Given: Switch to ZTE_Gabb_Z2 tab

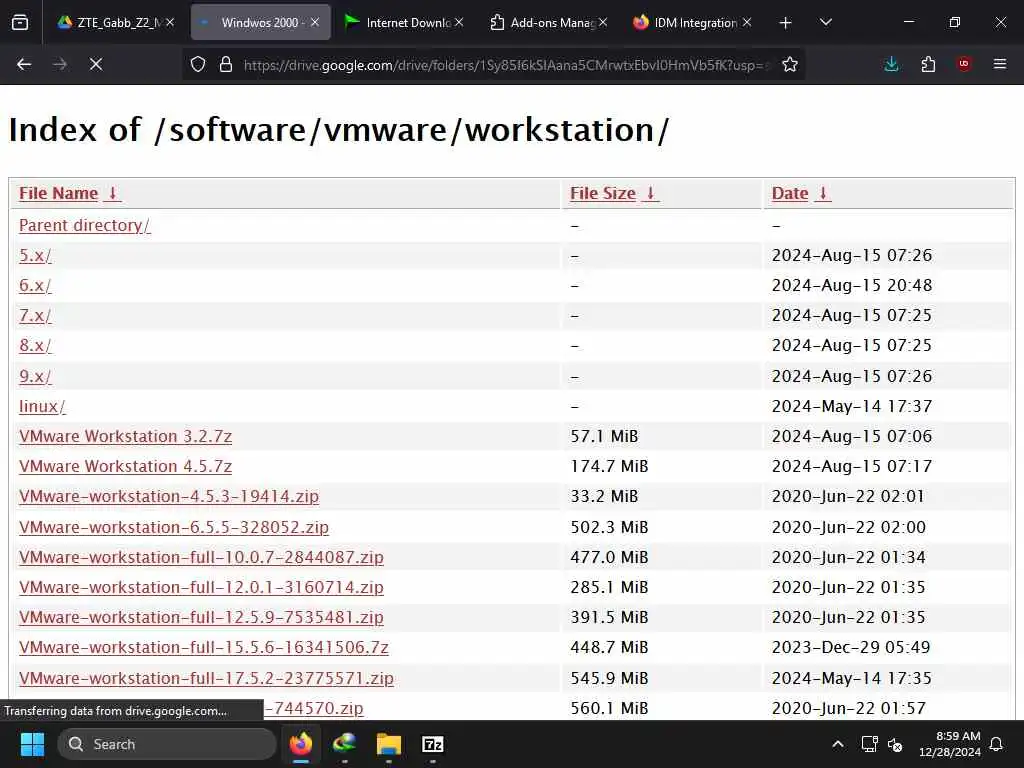Looking at the screenshot, I should 116,22.
